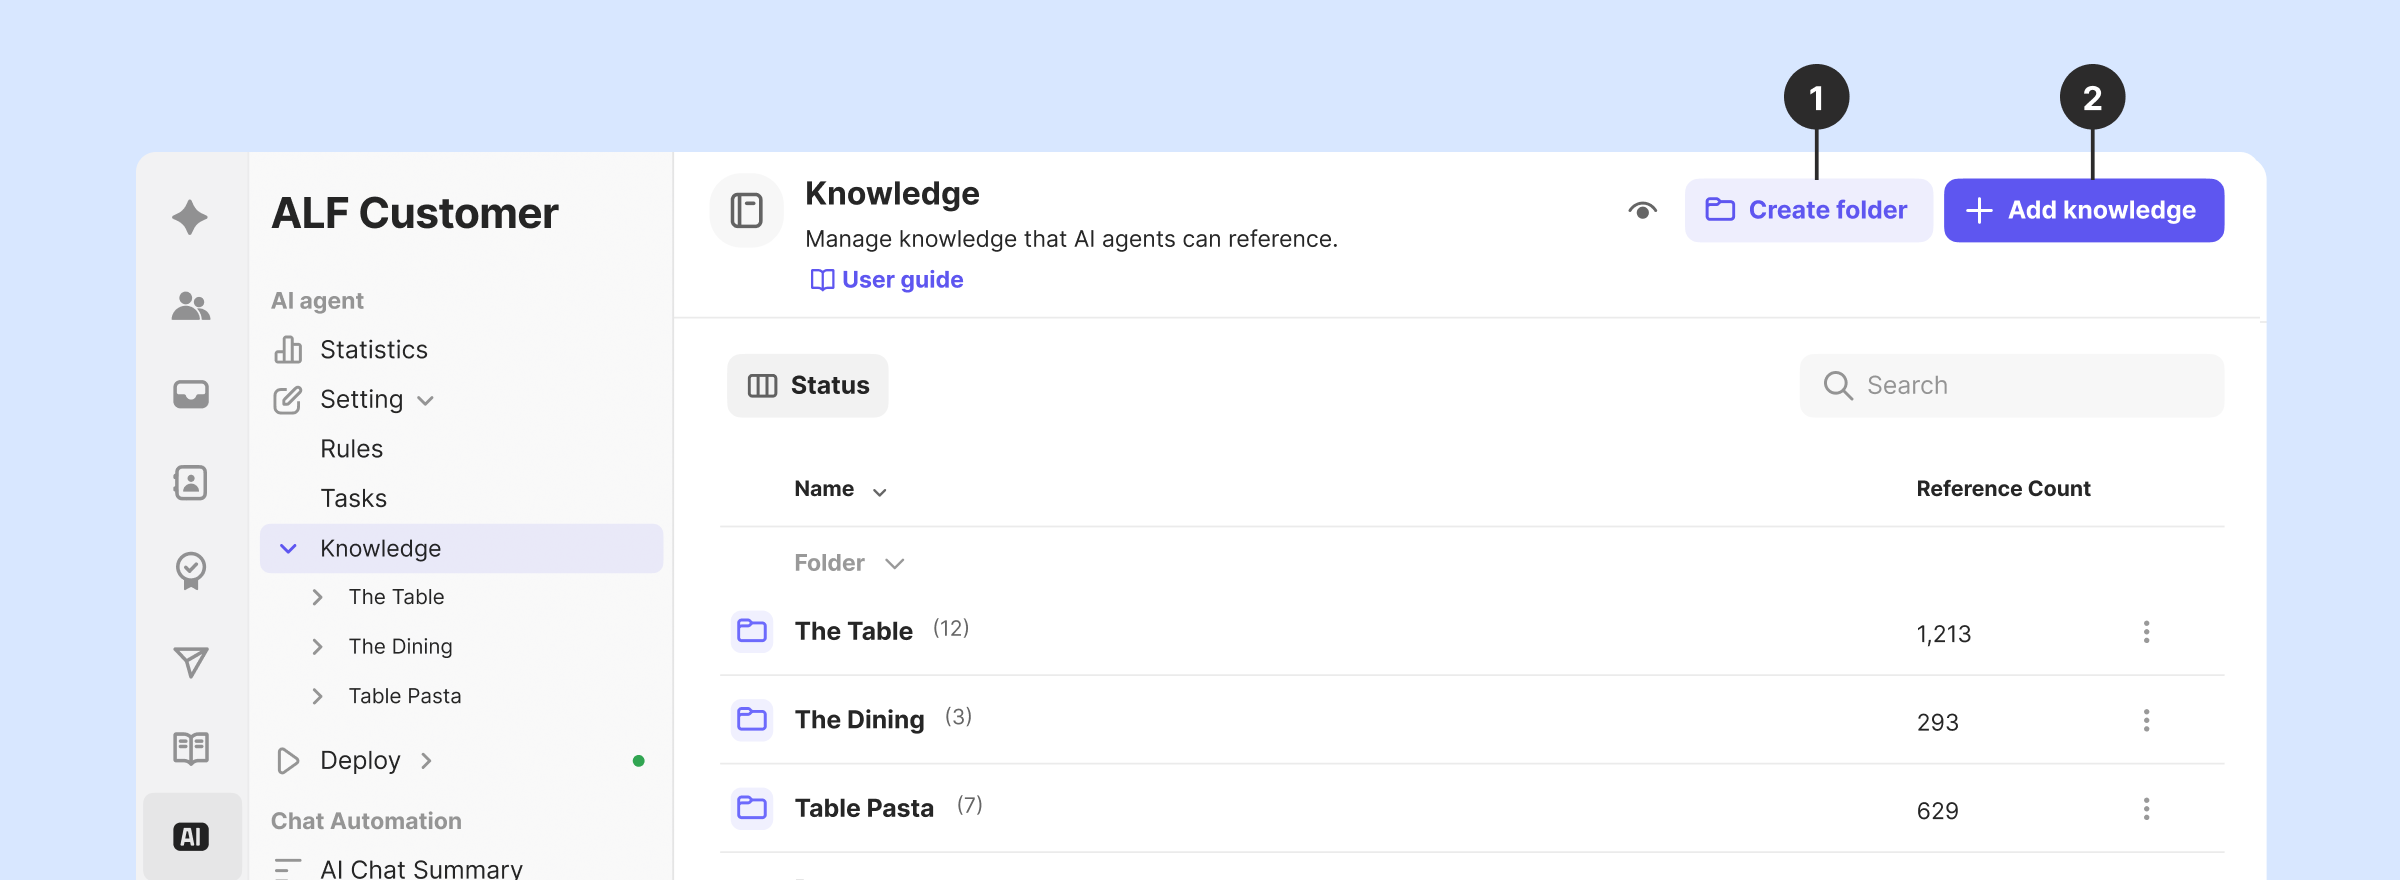Open the open-book documents icon
2400x880 pixels.
coord(190,748)
